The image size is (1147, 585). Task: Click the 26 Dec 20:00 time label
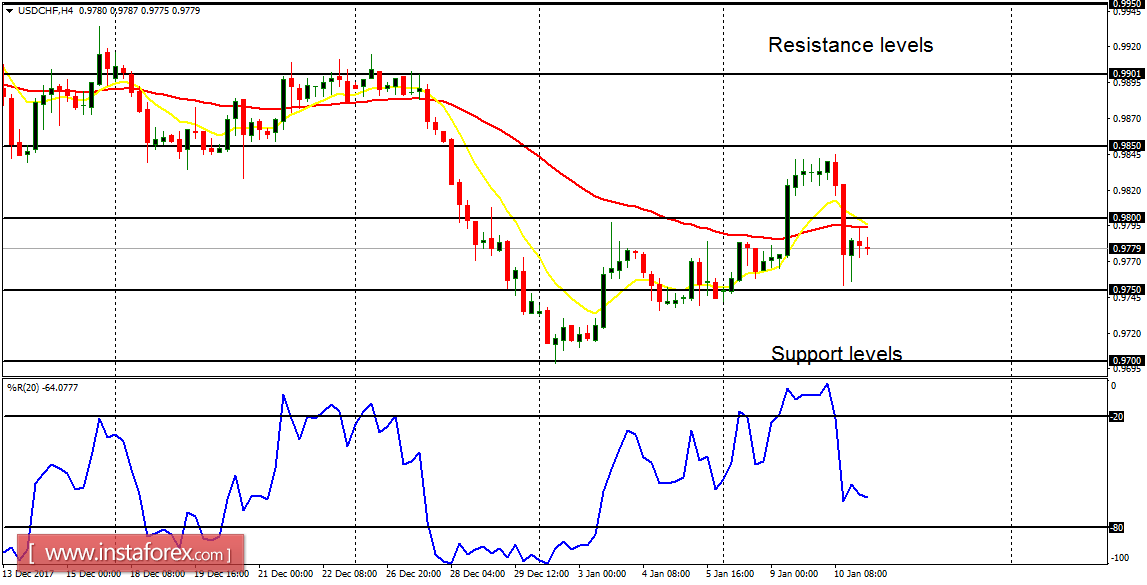pyautogui.click(x=414, y=574)
